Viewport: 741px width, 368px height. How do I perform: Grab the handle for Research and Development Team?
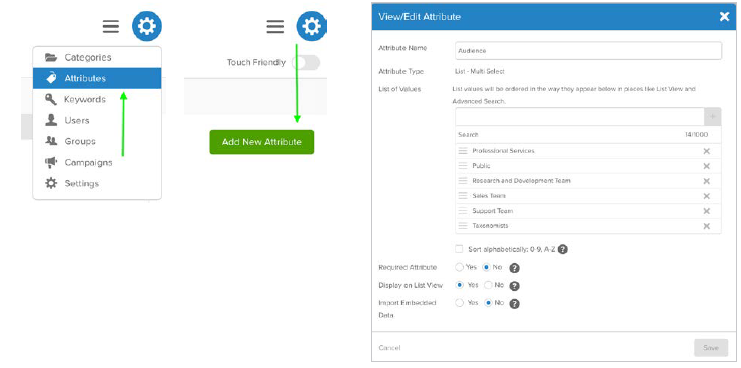pyautogui.click(x=463, y=181)
